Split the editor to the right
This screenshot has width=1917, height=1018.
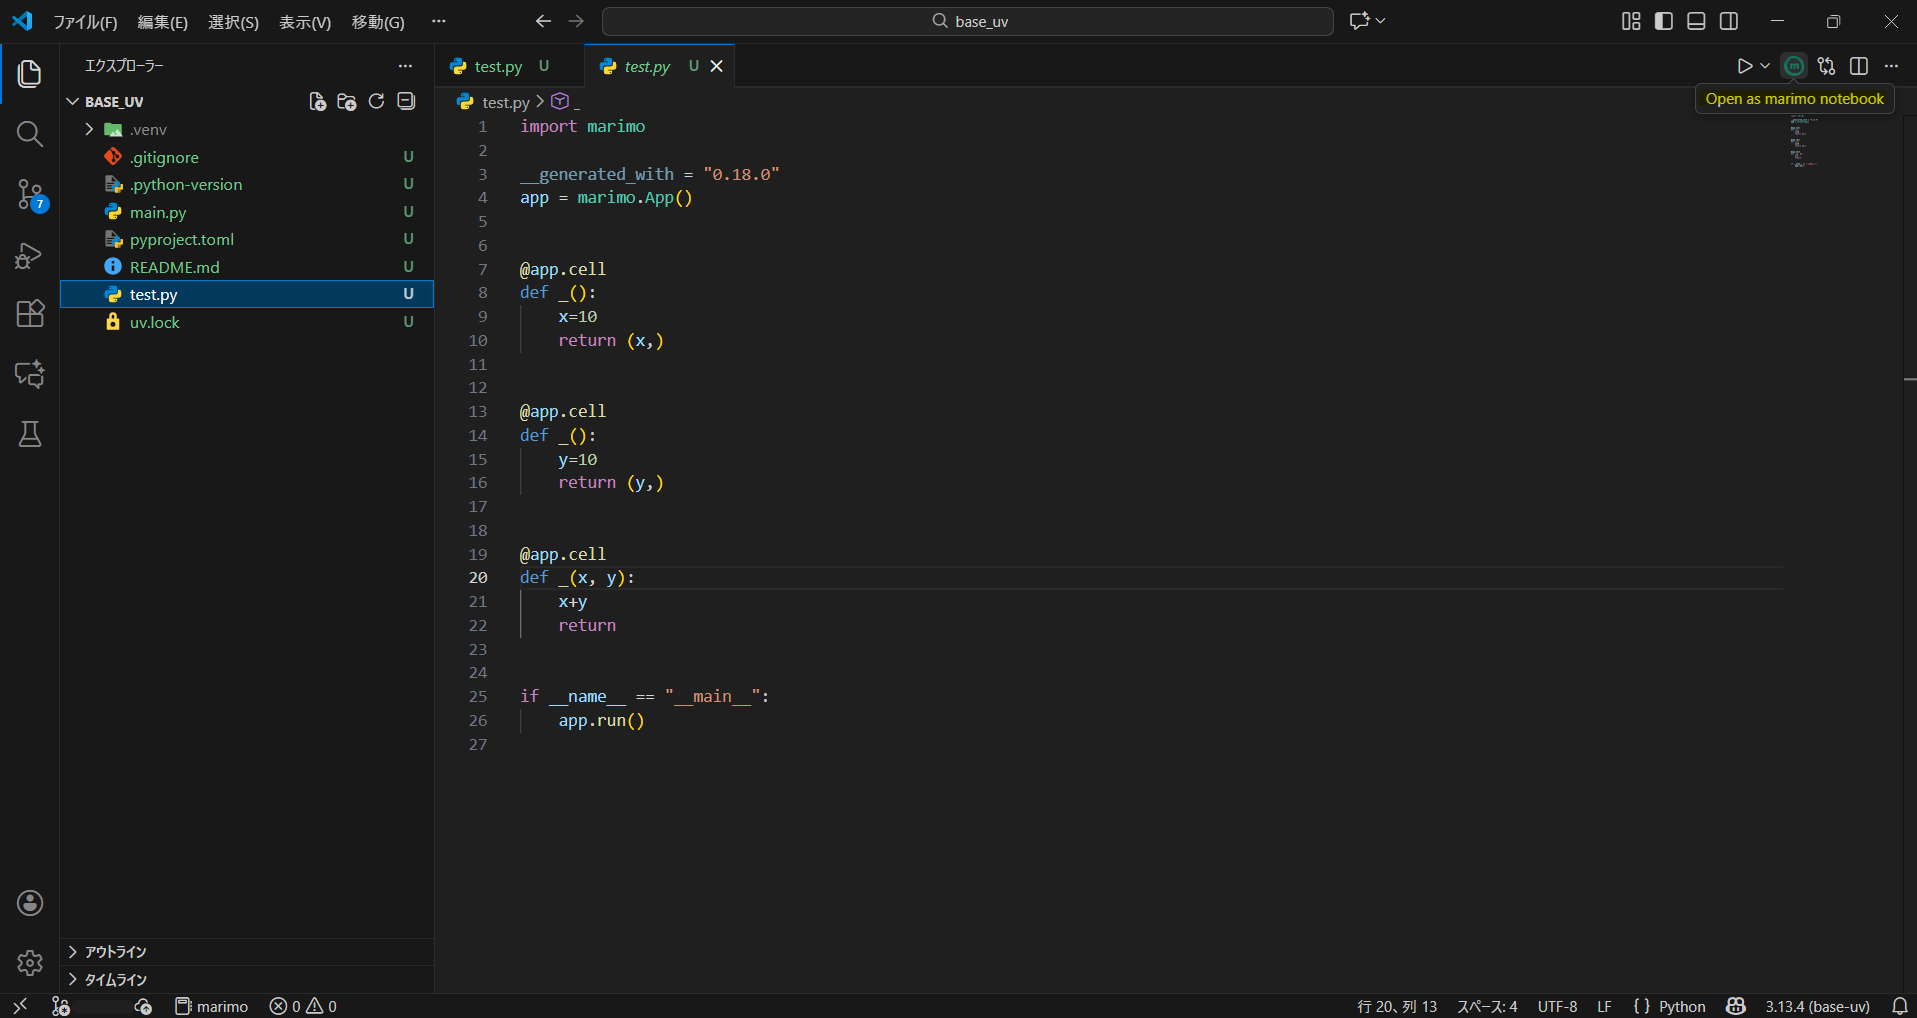pyautogui.click(x=1859, y=65)
